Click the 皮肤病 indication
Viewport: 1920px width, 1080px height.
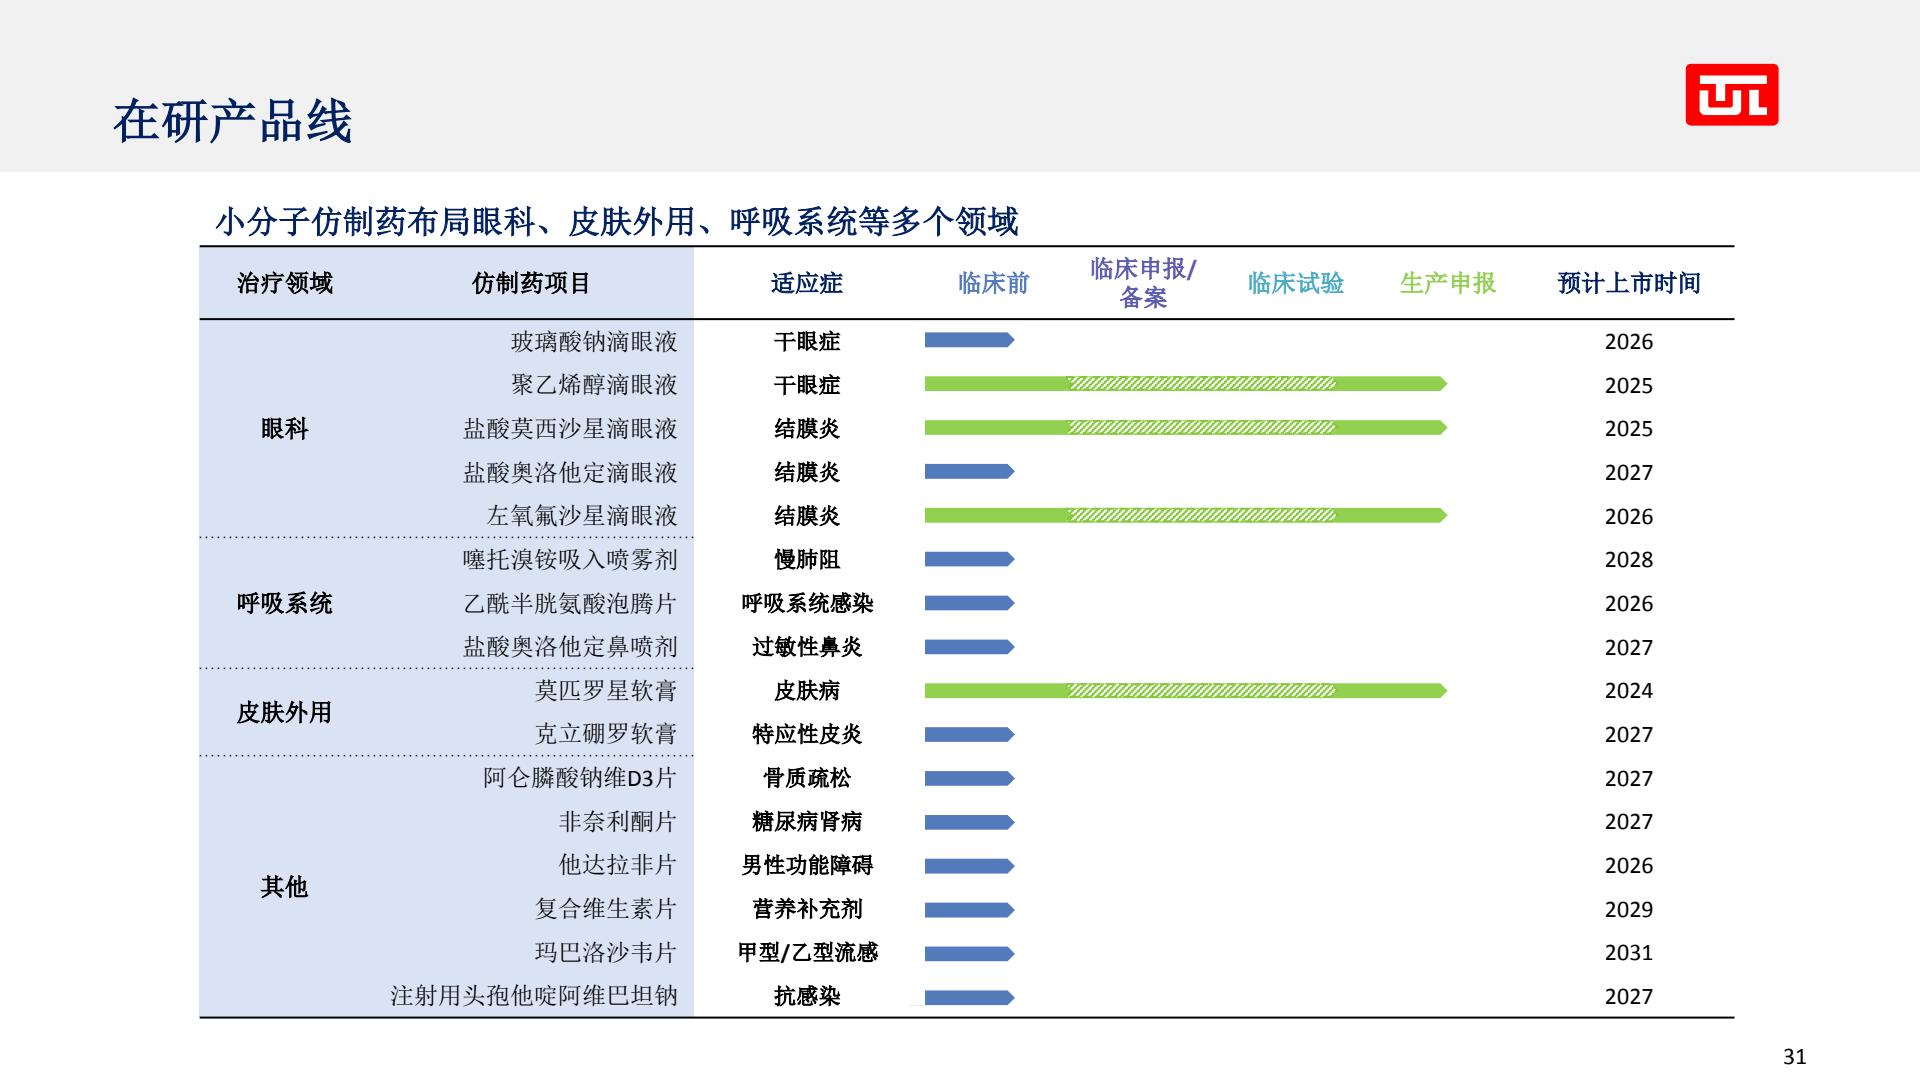pos(807,690)
